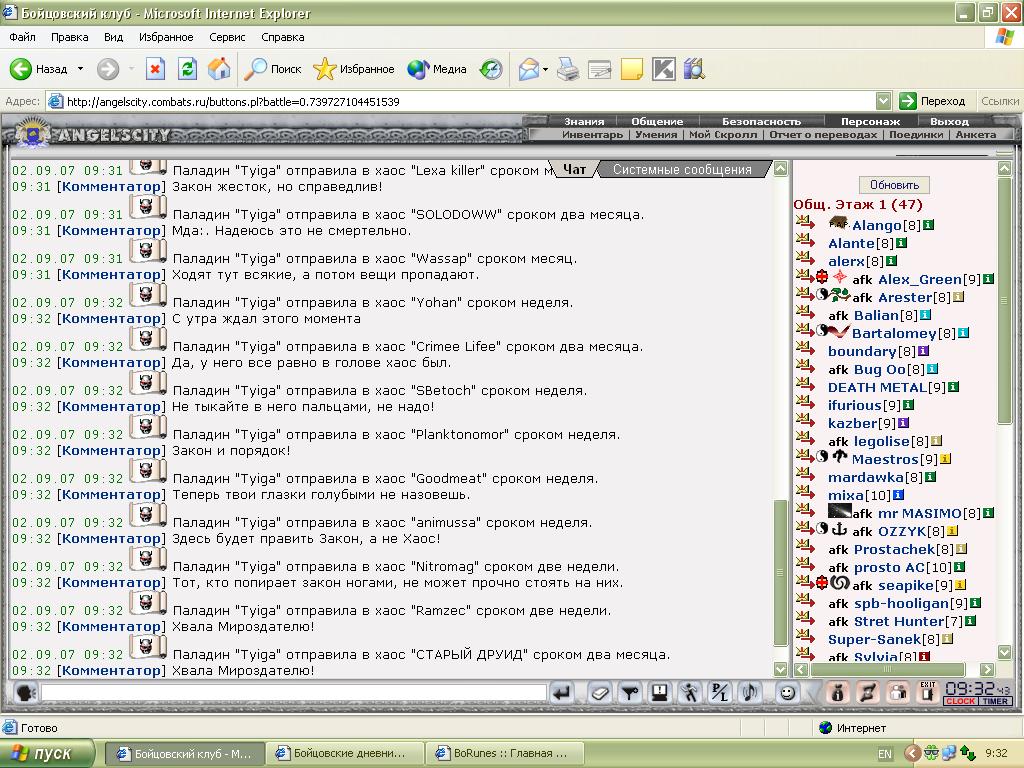Click the Выход top game menu
The image size is (1024, 768).
(949, 121)
